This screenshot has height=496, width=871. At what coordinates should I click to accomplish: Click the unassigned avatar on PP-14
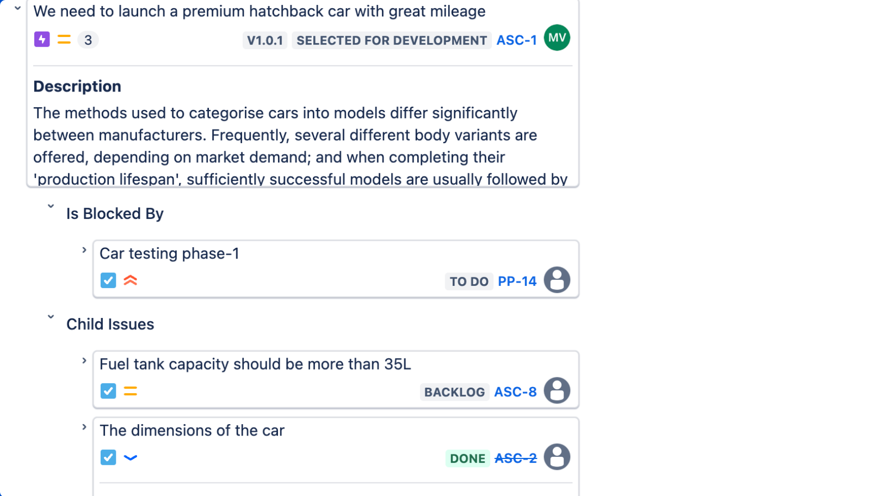click(x=557, y=280)
